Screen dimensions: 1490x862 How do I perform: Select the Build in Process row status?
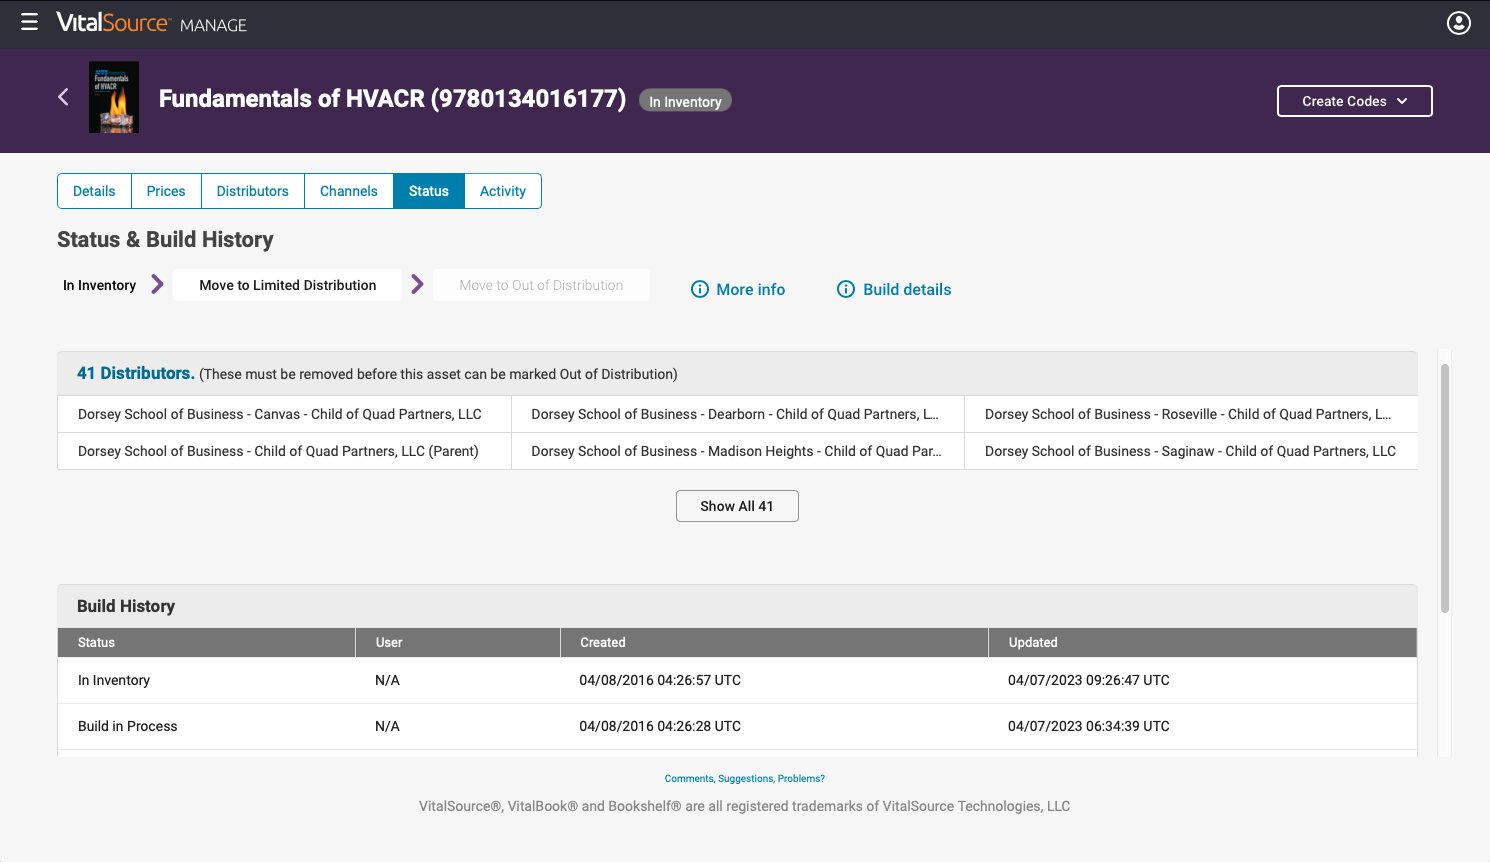click(128, 726)
